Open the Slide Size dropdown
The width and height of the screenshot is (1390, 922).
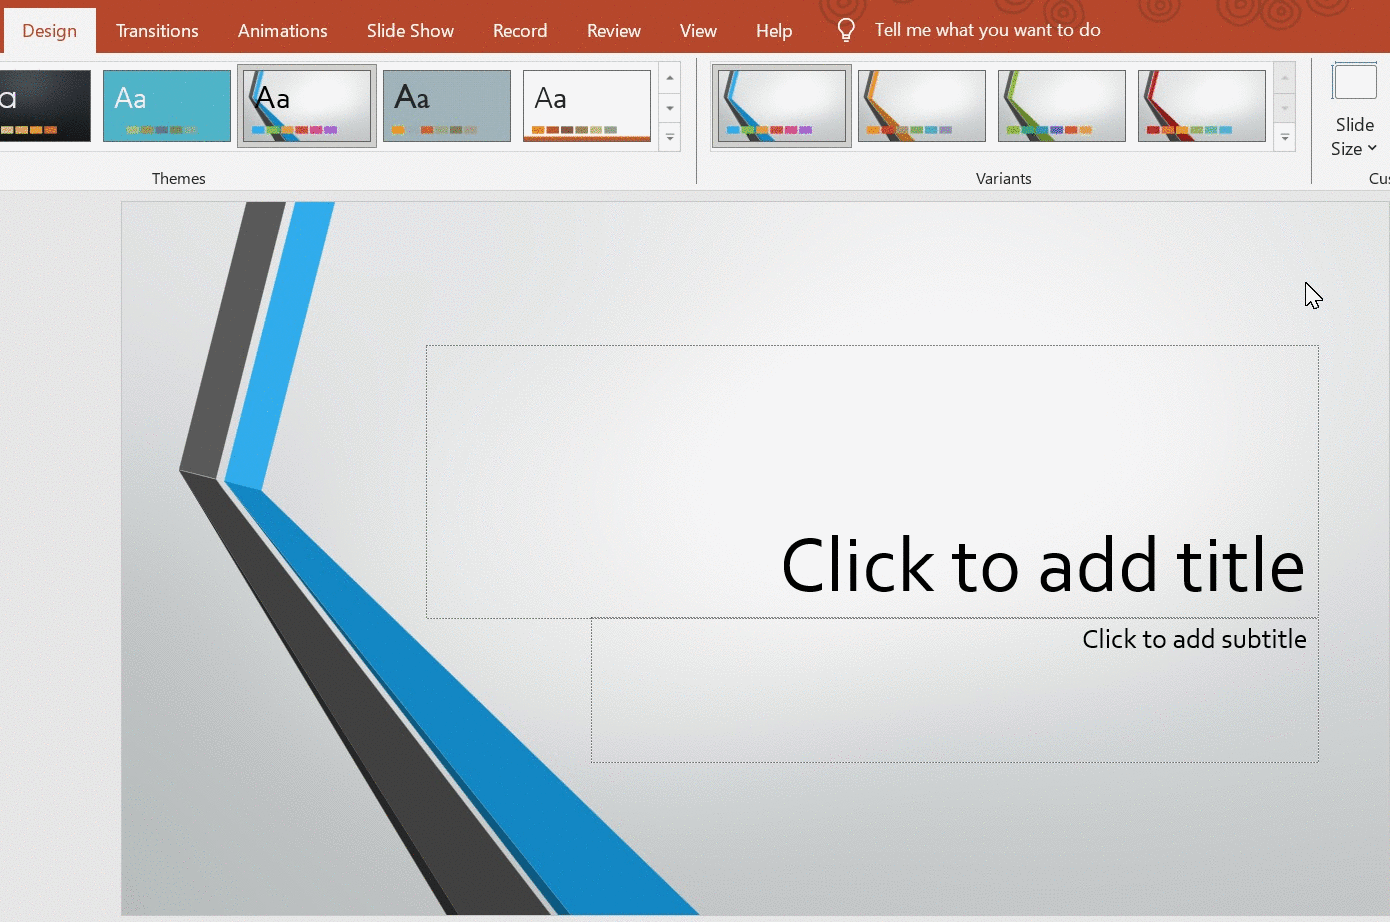coord(1354,137)
